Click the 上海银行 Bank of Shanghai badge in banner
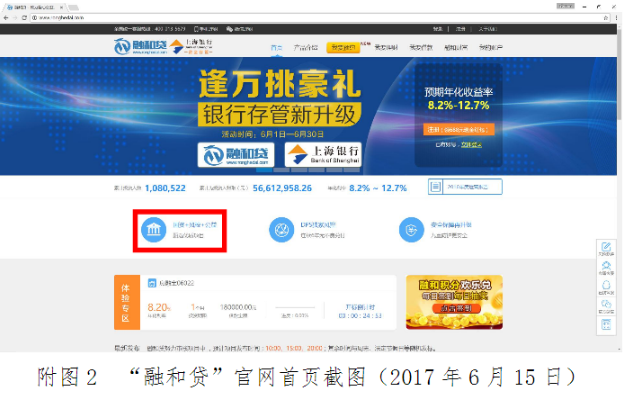 pyautogui.click(x=323, y=155)
